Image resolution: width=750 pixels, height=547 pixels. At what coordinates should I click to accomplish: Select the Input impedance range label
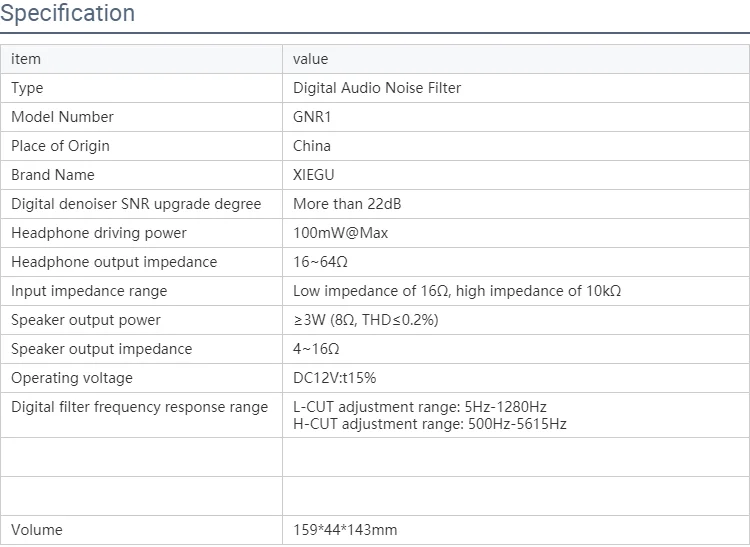pos(89,291)
